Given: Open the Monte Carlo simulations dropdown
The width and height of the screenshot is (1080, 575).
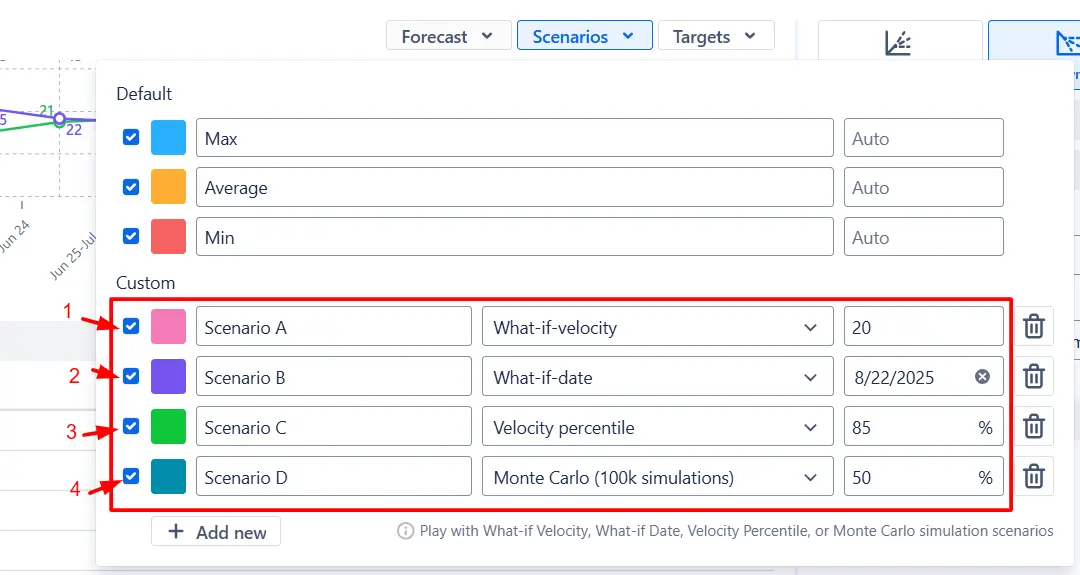Looking at the screenshot, I should coord(657,477).
